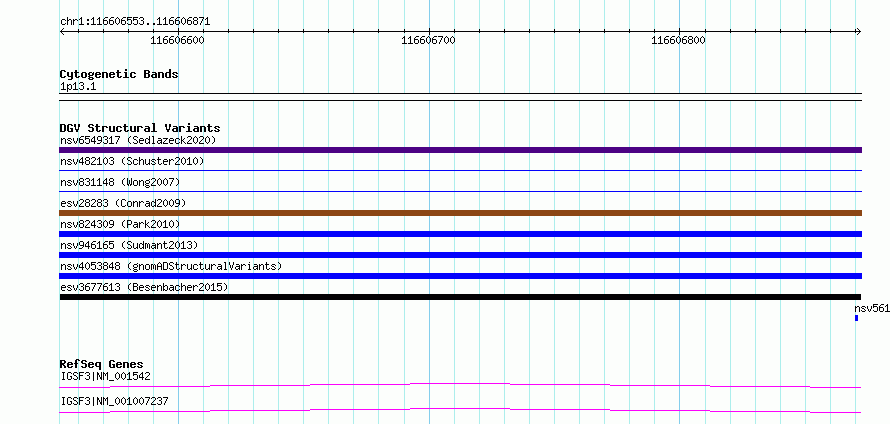Click the blue nsv824309 variant bar

click(x=460, y=234)
